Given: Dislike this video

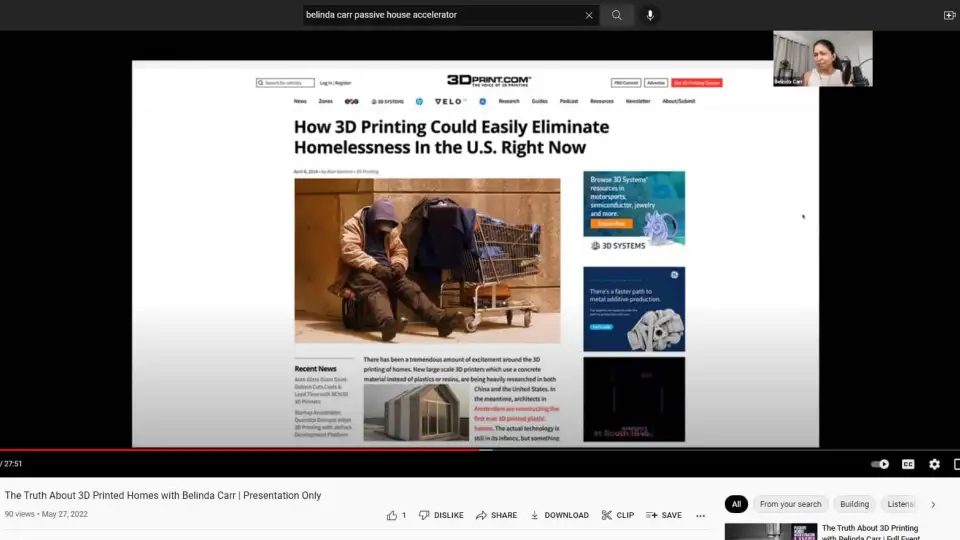Looking at the screenshot, I should click(x=441, y=515).
